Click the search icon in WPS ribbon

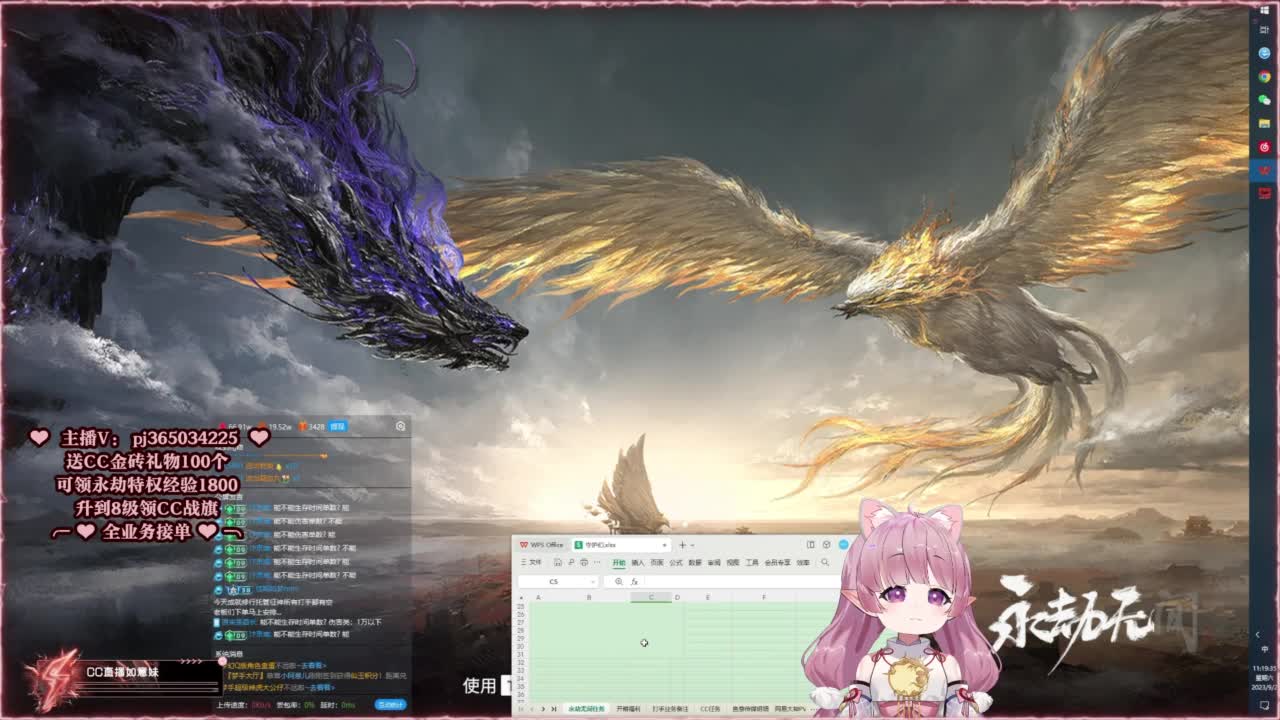pyautogui.click(x=825, y=562)
